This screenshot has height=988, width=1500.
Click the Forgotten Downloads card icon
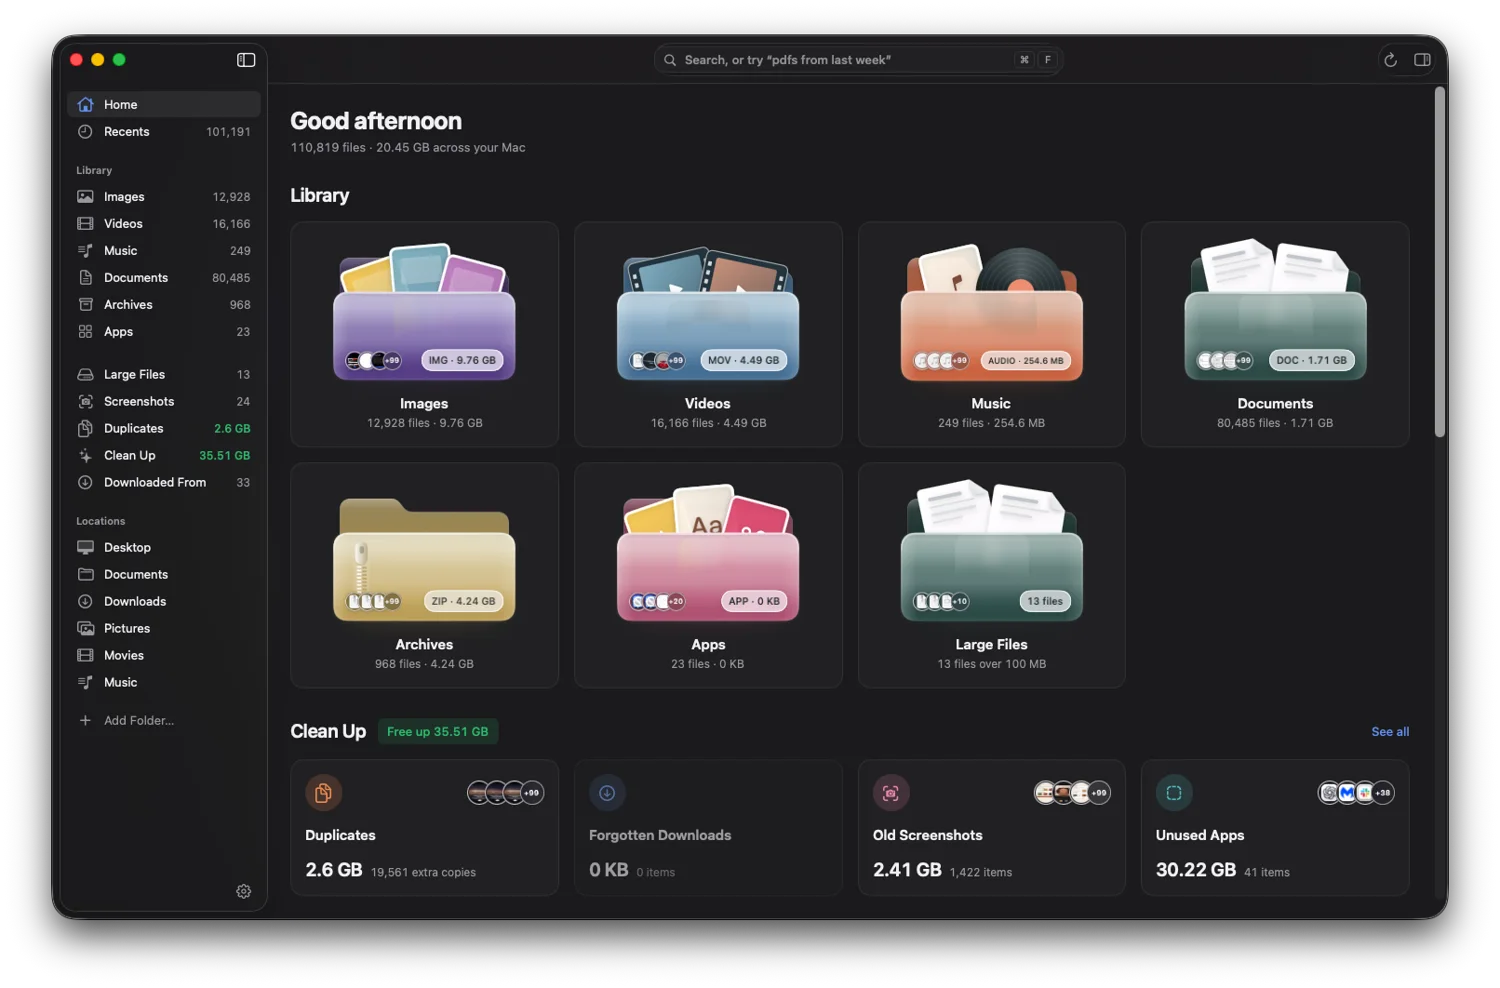pyautogui.click(x=607, y=793)
